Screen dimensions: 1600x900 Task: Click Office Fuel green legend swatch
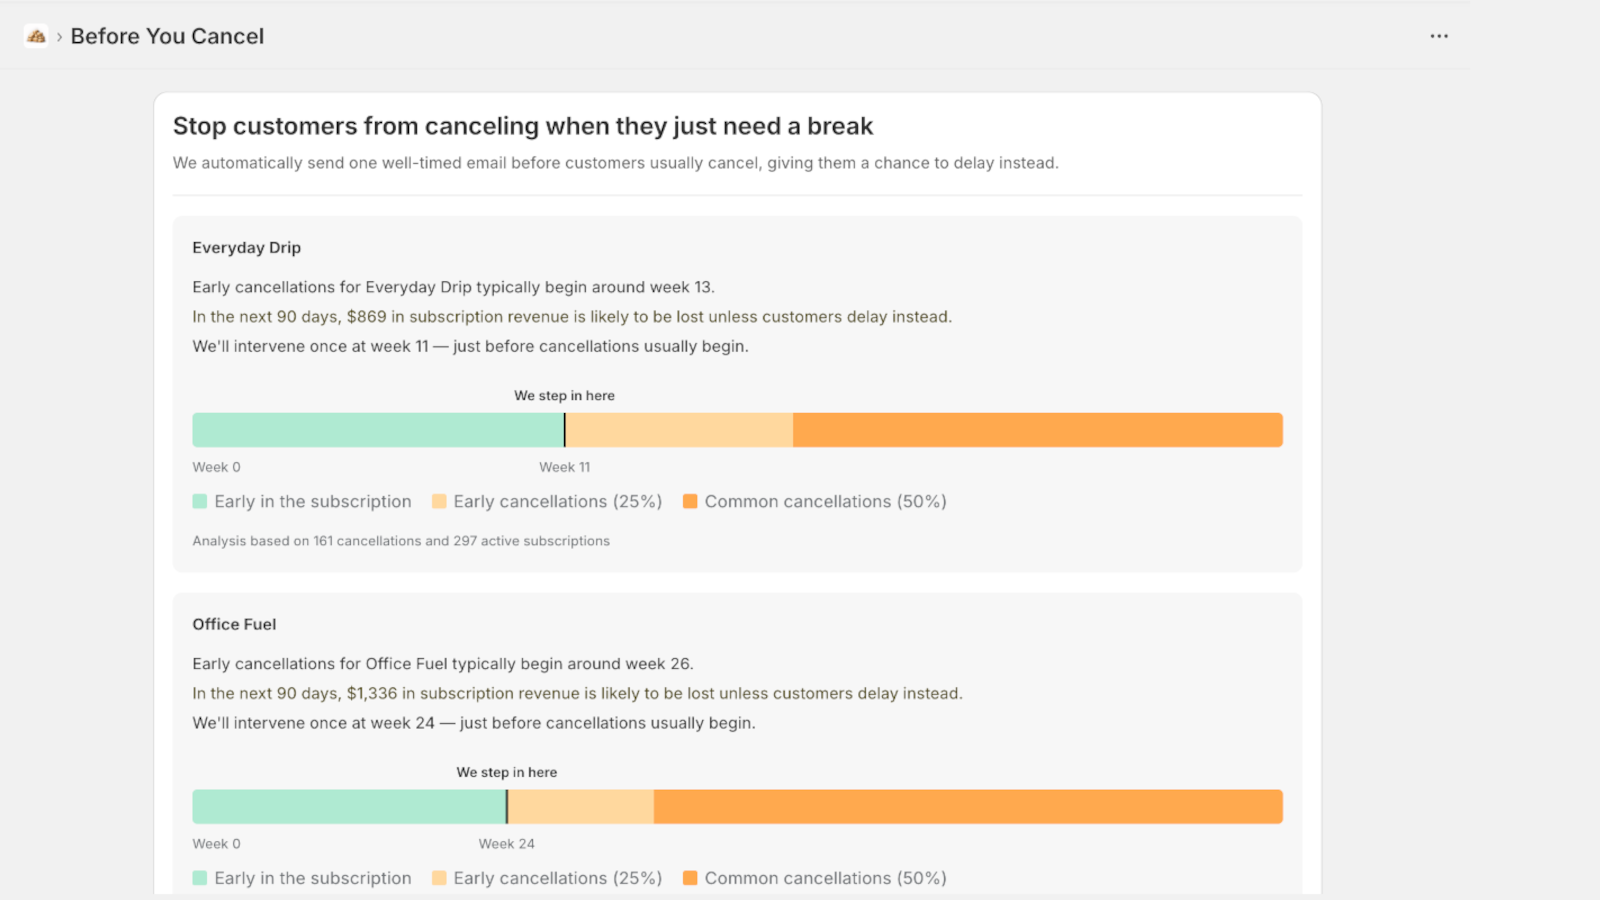coord(200,878)
